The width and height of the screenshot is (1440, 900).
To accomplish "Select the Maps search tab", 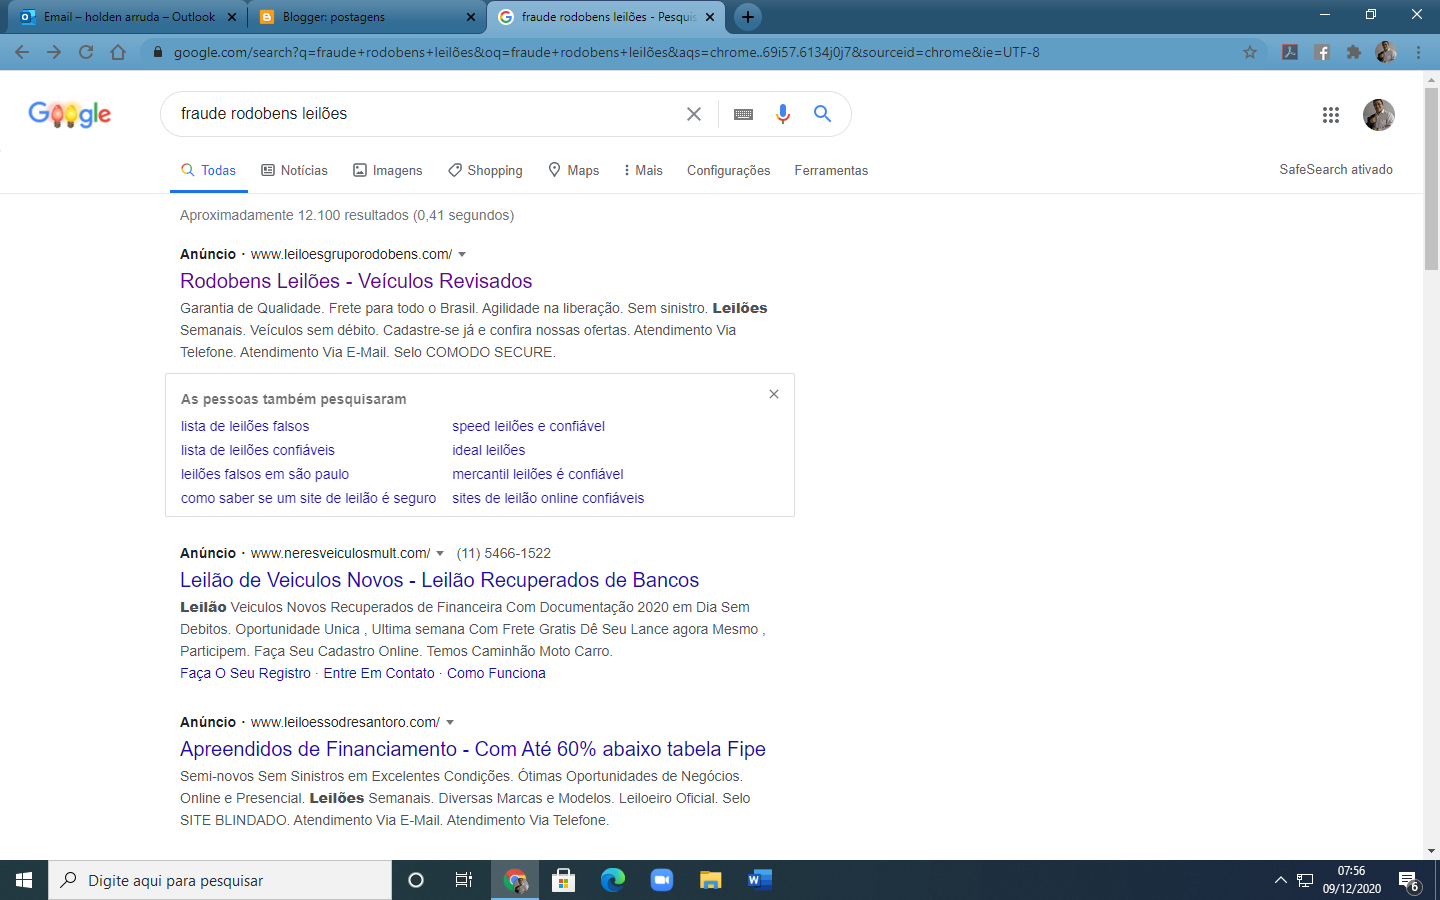I will (x=574, y=170).
